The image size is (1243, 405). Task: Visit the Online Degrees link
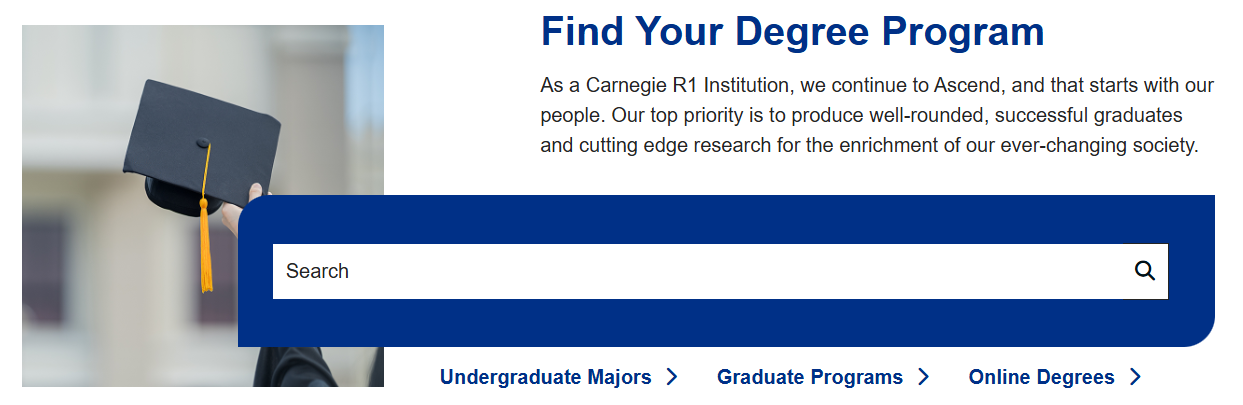[x=1041, y=377]
